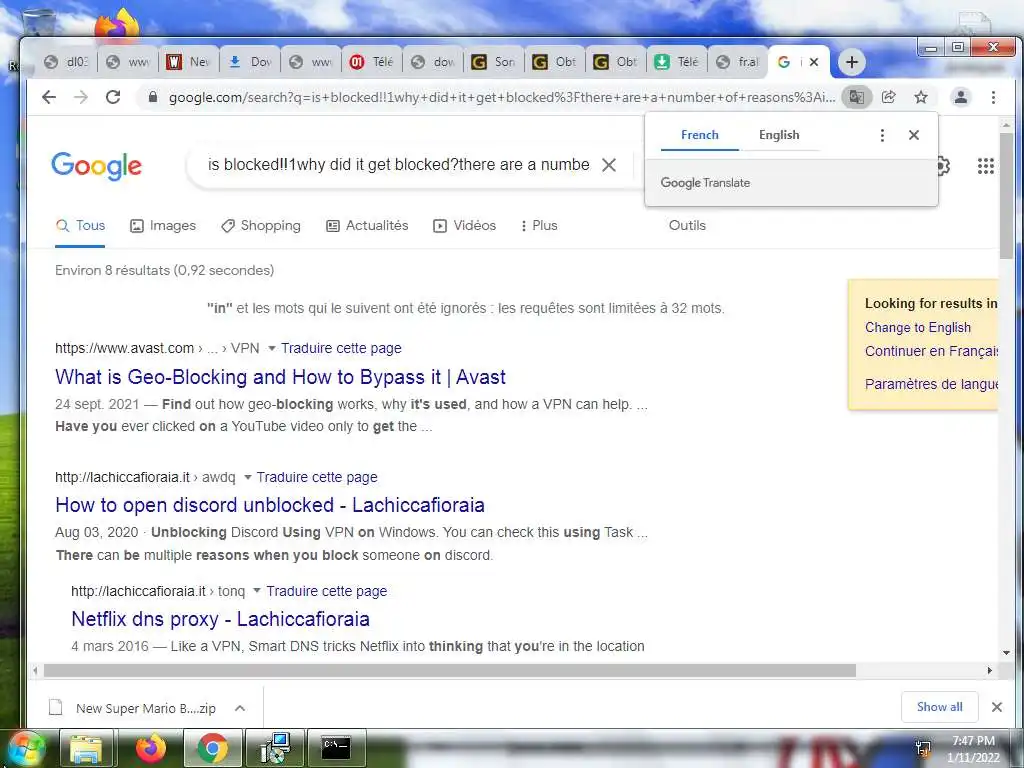The image size is (1024, 768).
Task: Close the downloads bar
Action: 997,707
